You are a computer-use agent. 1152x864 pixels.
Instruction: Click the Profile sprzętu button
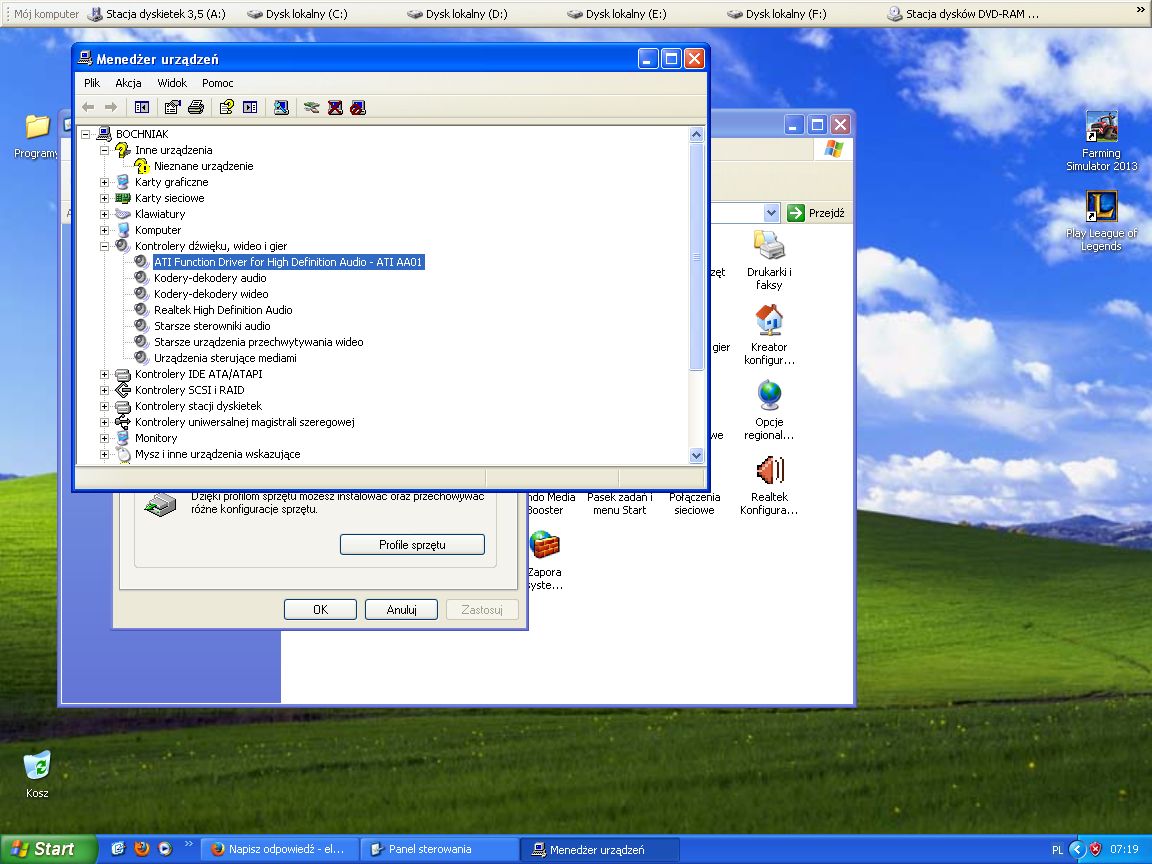[x=412, y=544]
